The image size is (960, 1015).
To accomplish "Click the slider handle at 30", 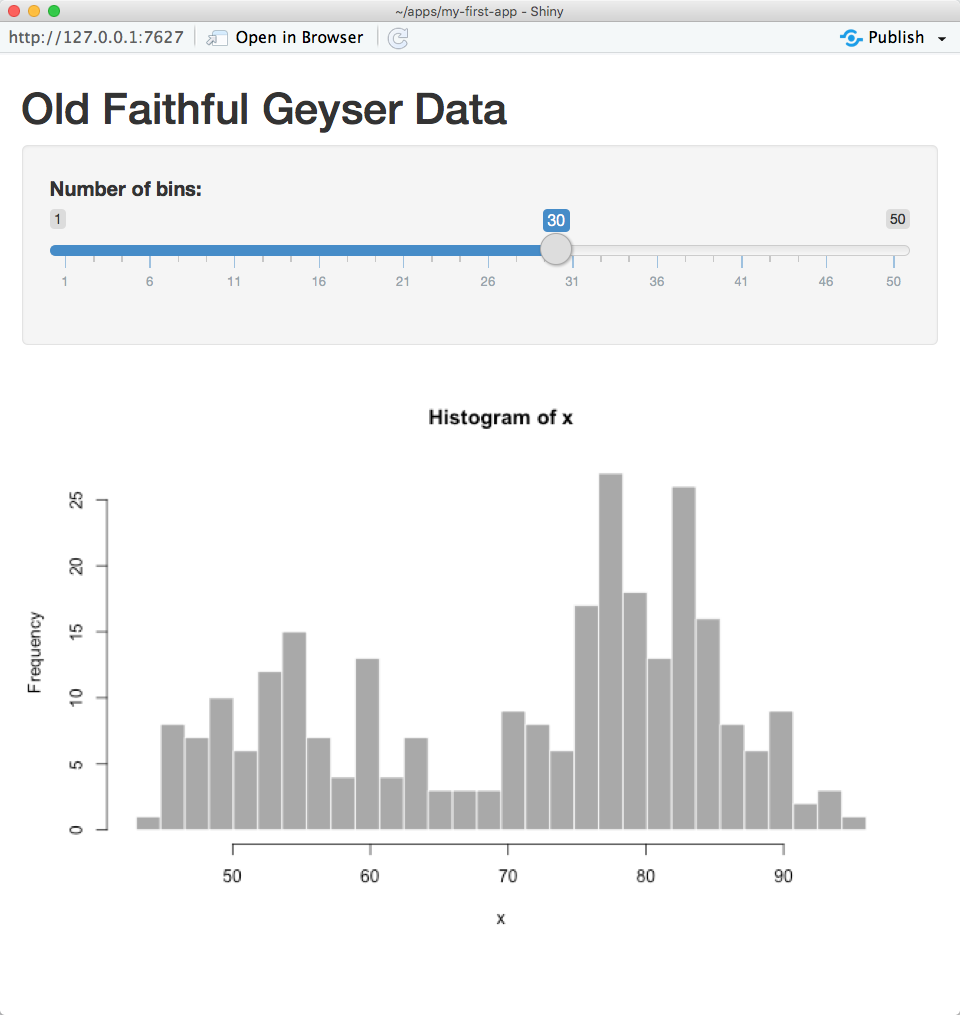I will [x=556, y=249].
